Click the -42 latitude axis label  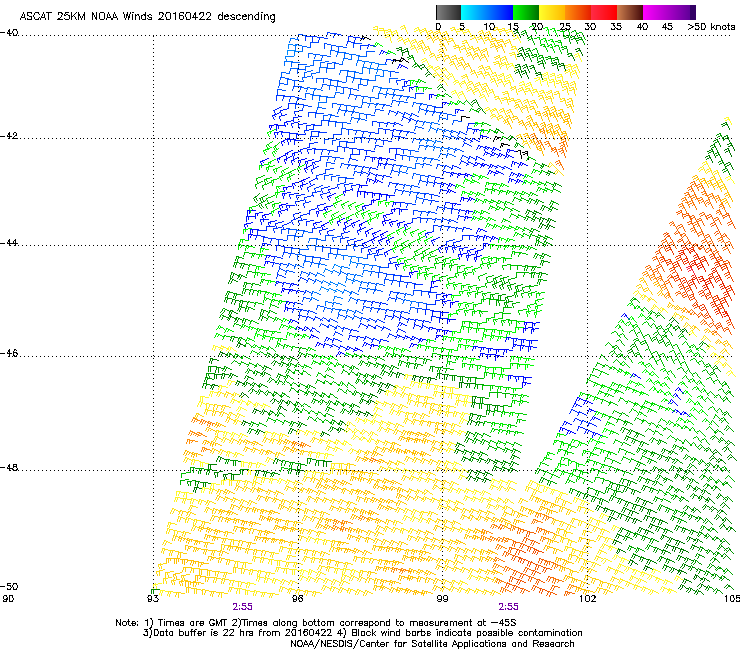pos(9,136)
